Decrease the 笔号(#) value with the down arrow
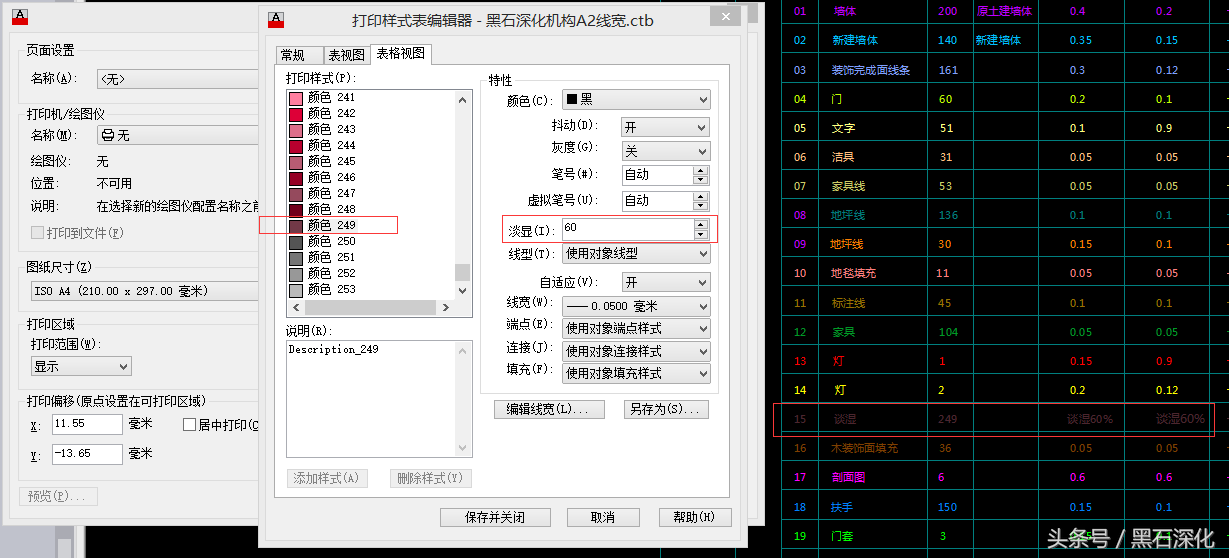This screenshot has height=558, width=1229. tap(701, 179)
